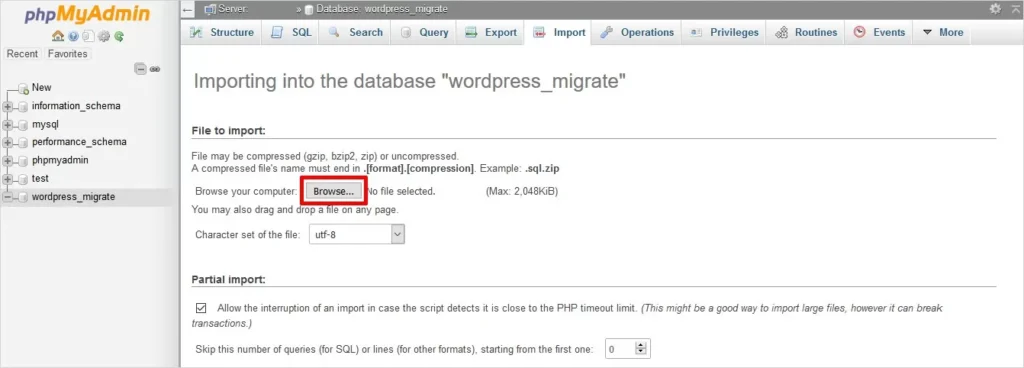Show the Favorites tables list
1024x368 pixels.
[67, 54]
